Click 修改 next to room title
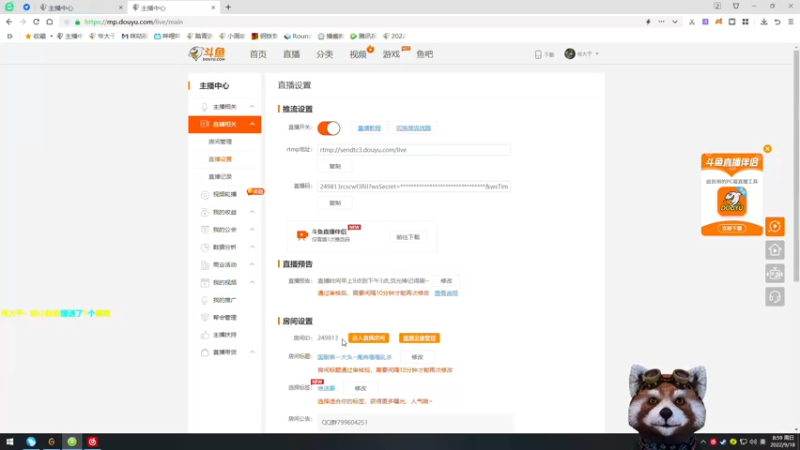Screen dimensions: 800x450 tap(417, 357)
